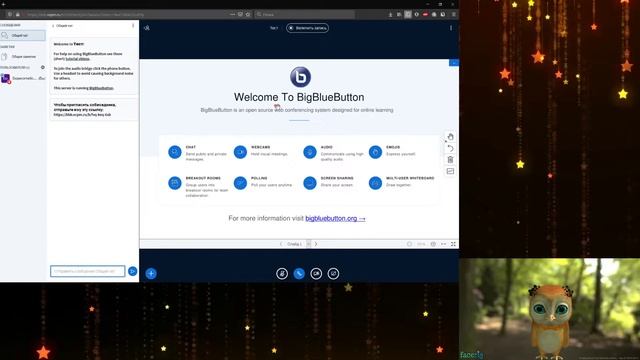Follow the bigbluebutton.org link on slide
Image resolution: width=640 pixels, height=360 pixels.
336,218
